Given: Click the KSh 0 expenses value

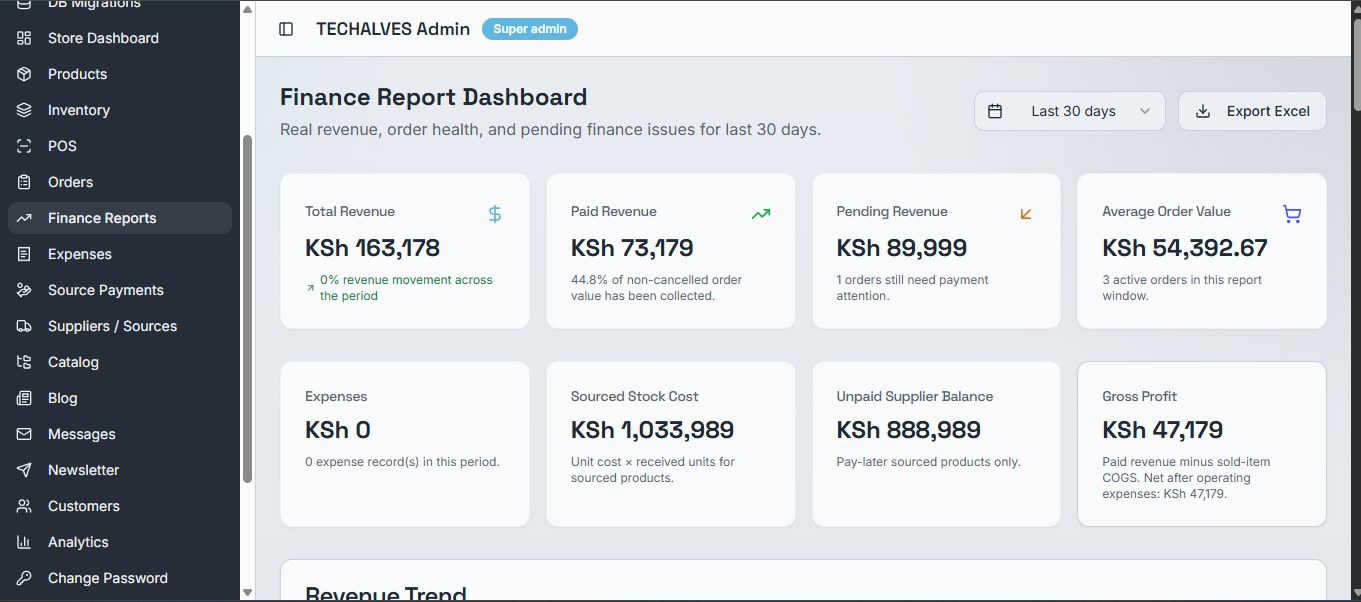Looking at the screenshot, I should [338, 430].
